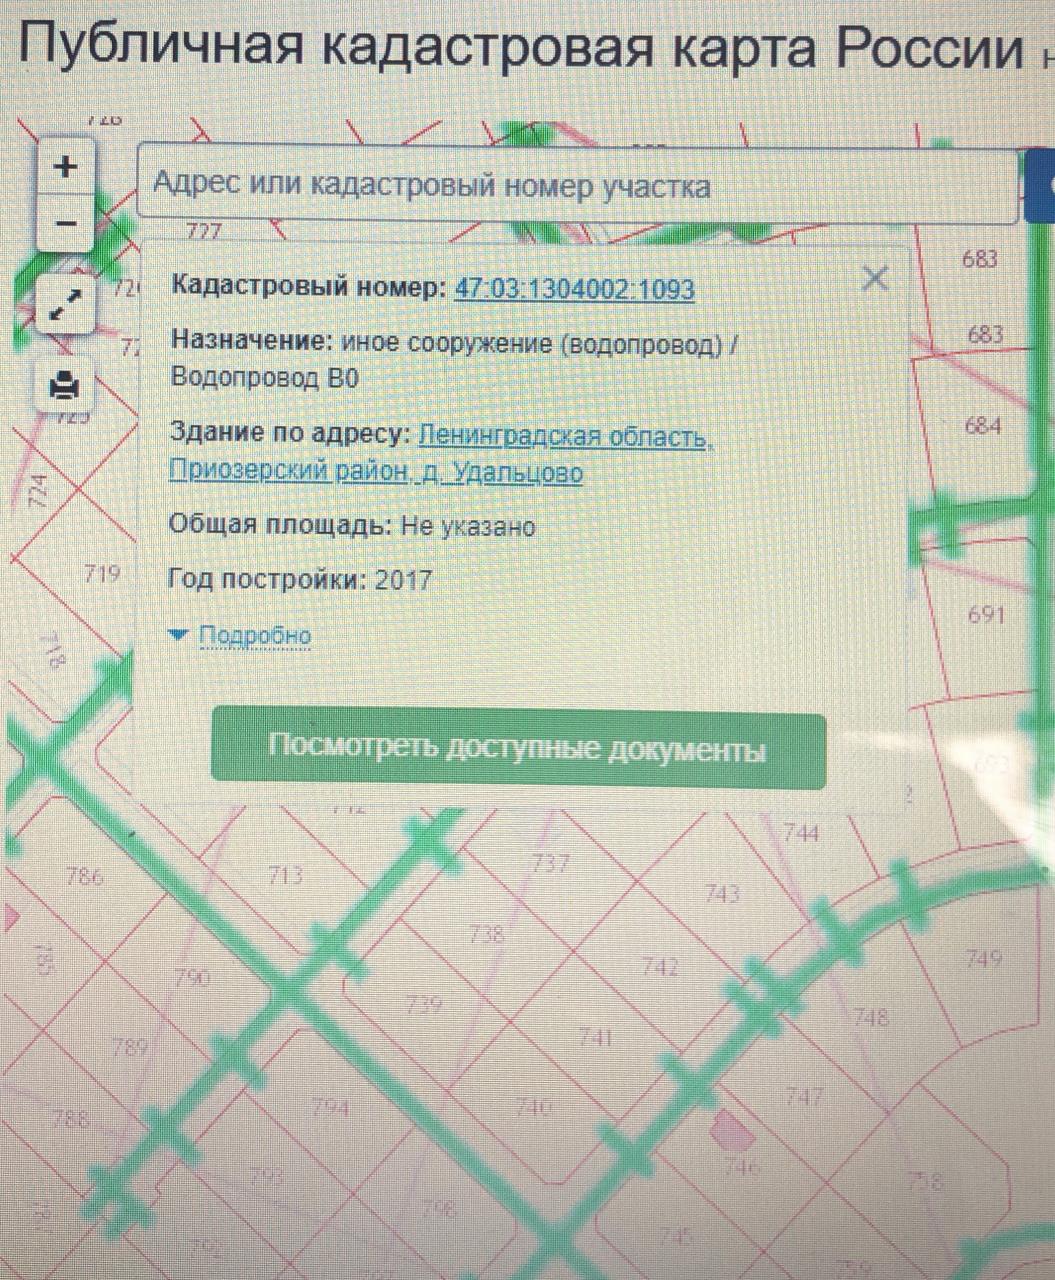Viewport: 1055px width, 1280px height.
Task: Pick parcel 749 near the curved pipeline
Action: tap(984, 958)
